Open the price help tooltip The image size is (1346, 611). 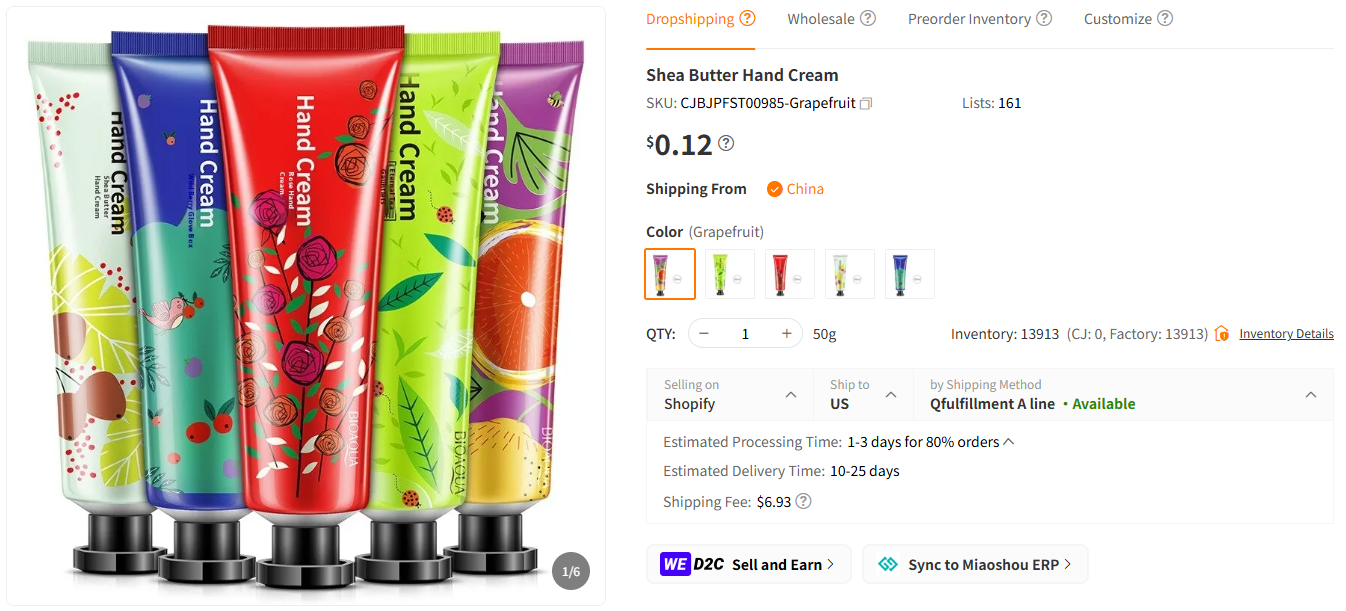point(726,143)
